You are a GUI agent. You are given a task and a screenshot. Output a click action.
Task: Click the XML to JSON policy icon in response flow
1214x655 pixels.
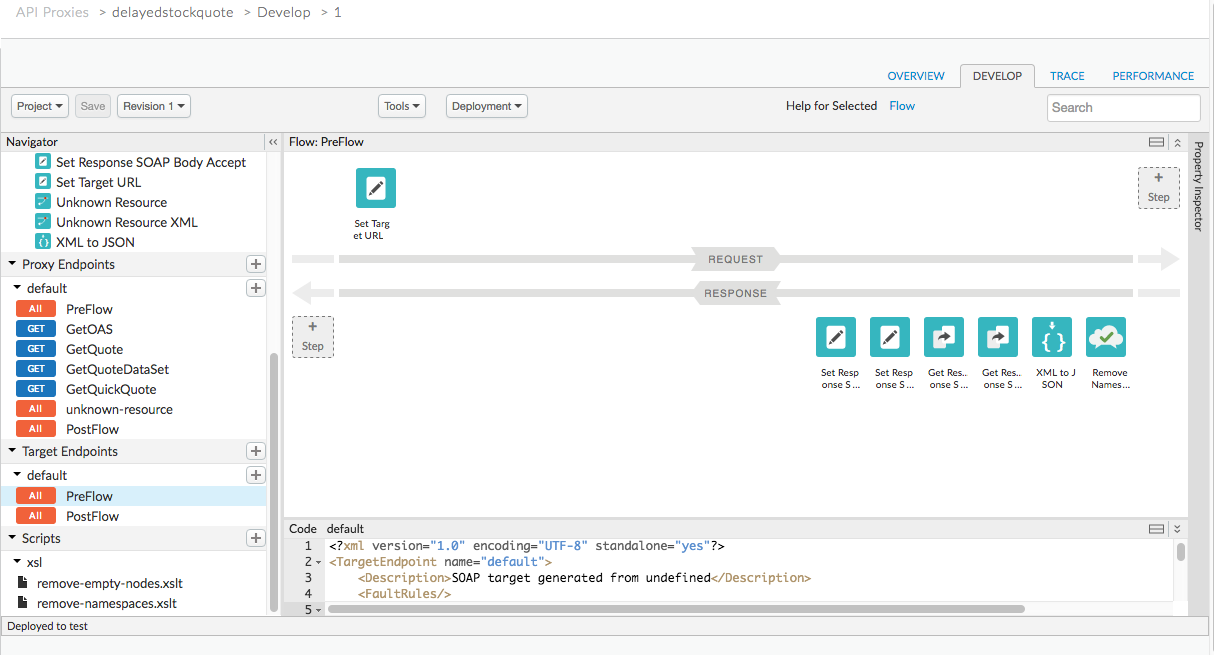[x=1051, y=337]
